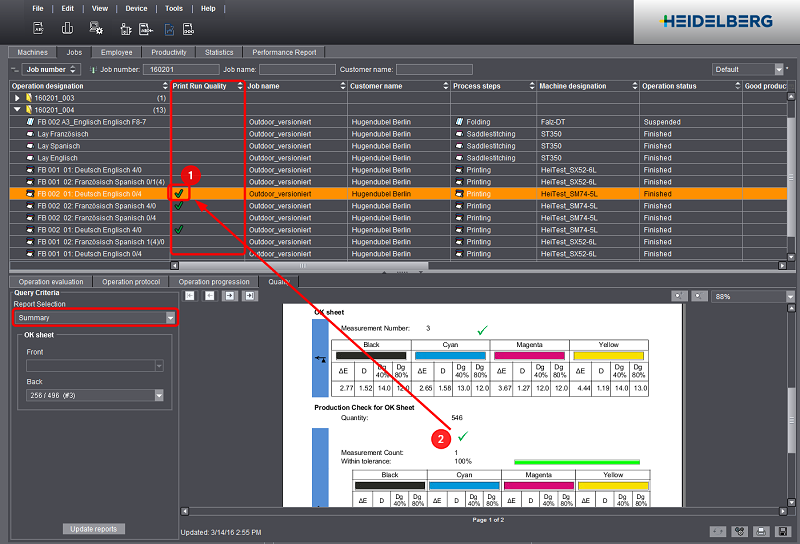This screenshot has height=544, width=800.
Task: Click the highlighted blue chart toolbar icon
Action: coord(168,29)
